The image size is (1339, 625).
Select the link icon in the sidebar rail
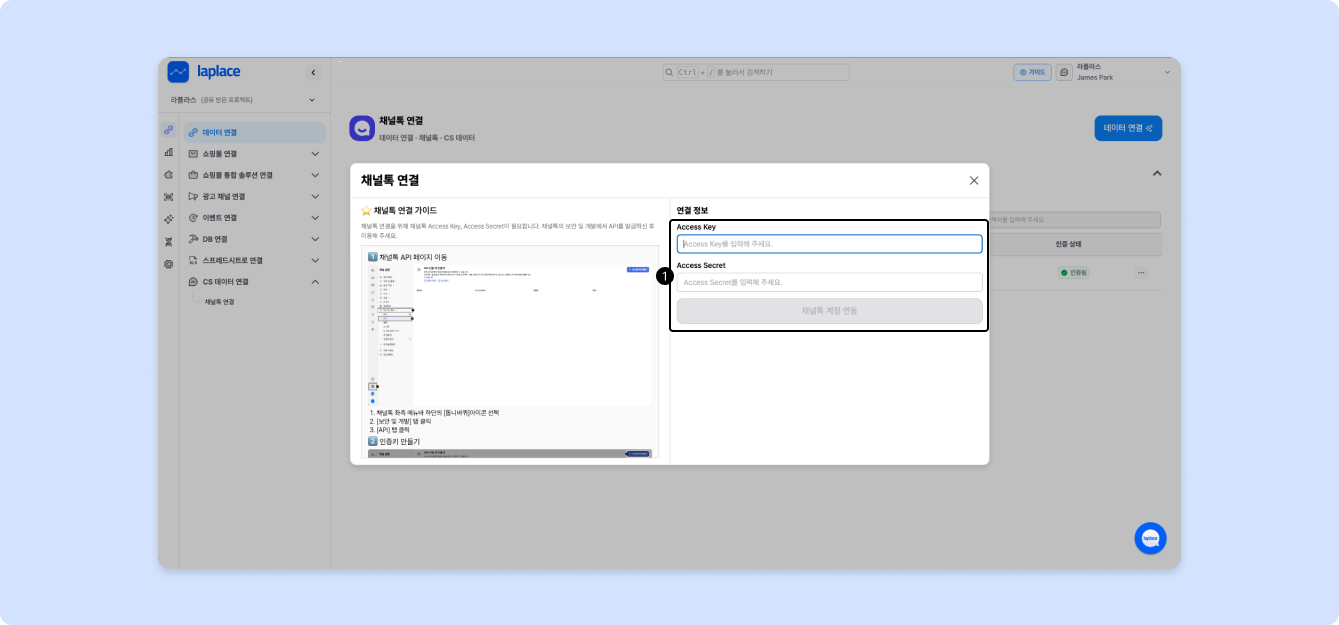[169, 131]
